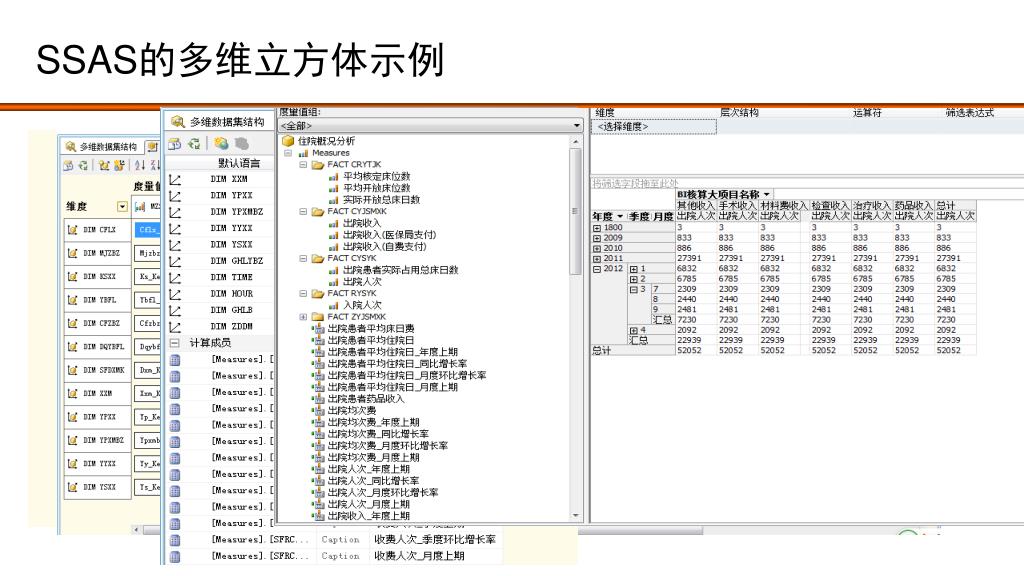The image size is (1024, 576).
Task: Collapse the FACT CYSYK folder
Action: coord(303,259)
